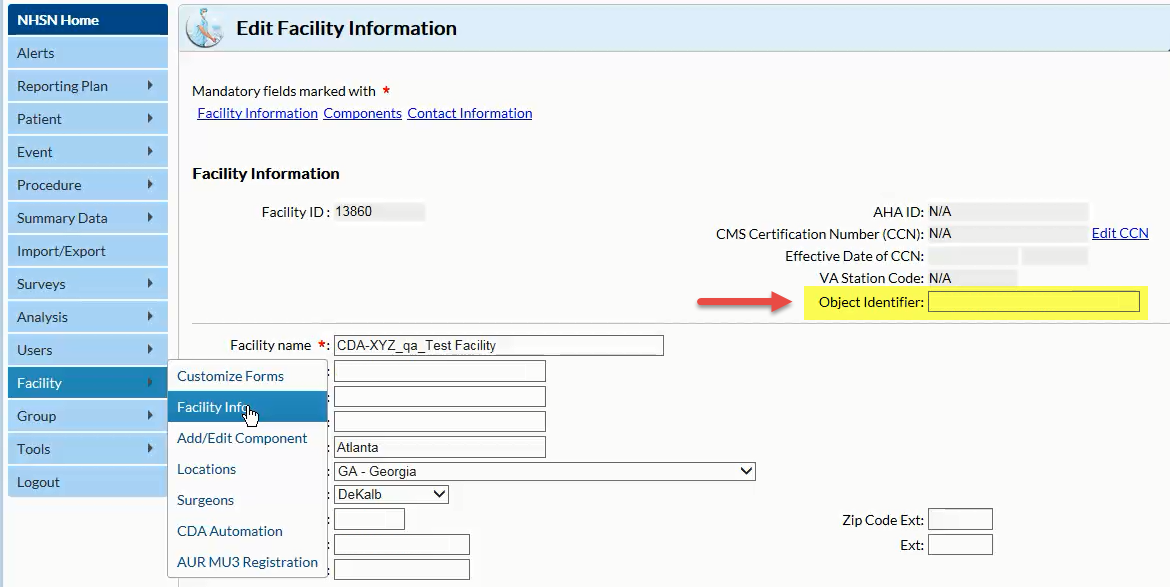The width and height of the screenshot is (1170, 587).
Task: Focus the Zip Code Ext input box
Action: pyautogui.click(x=960, y=519)
